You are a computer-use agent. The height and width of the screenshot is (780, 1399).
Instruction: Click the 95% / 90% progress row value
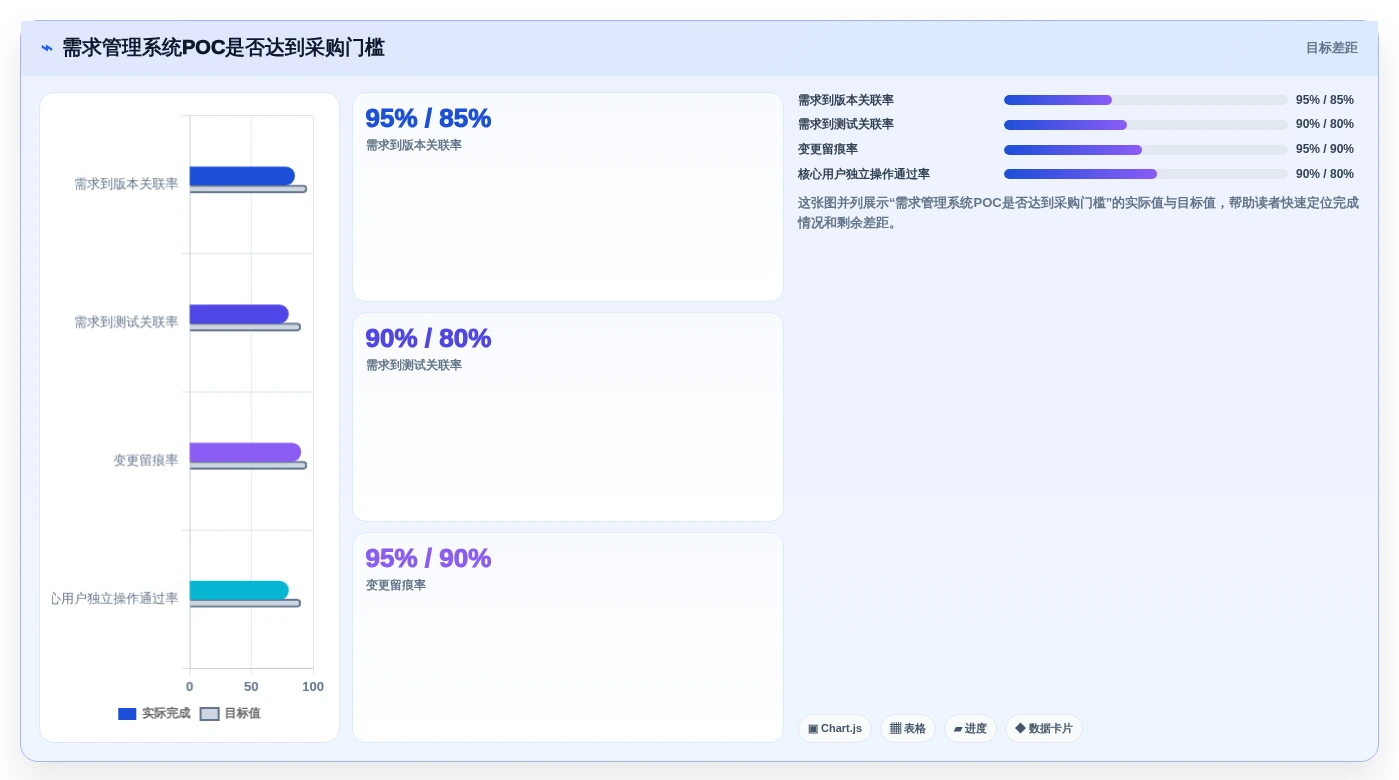1325,149
